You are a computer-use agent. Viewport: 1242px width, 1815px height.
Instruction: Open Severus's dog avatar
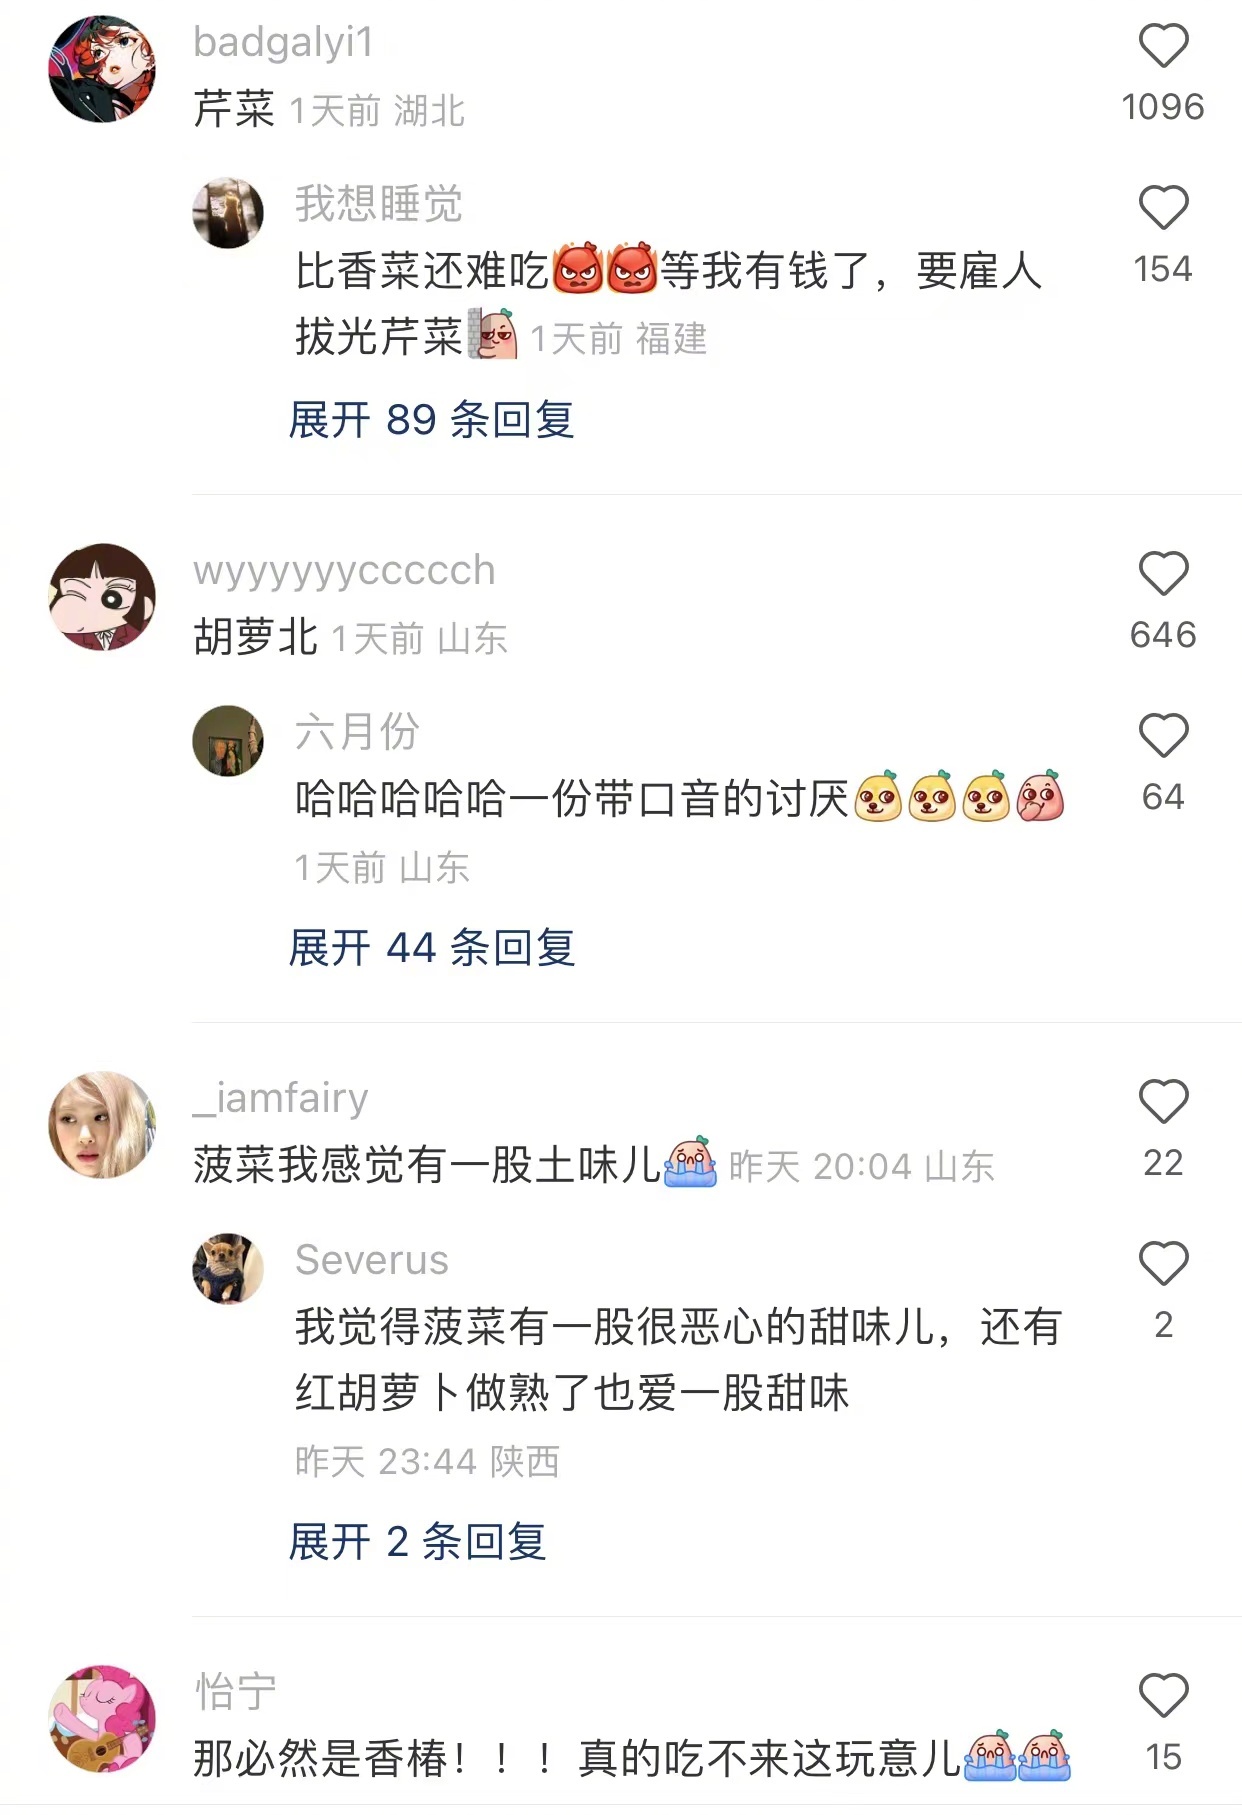pos(228,1269)
